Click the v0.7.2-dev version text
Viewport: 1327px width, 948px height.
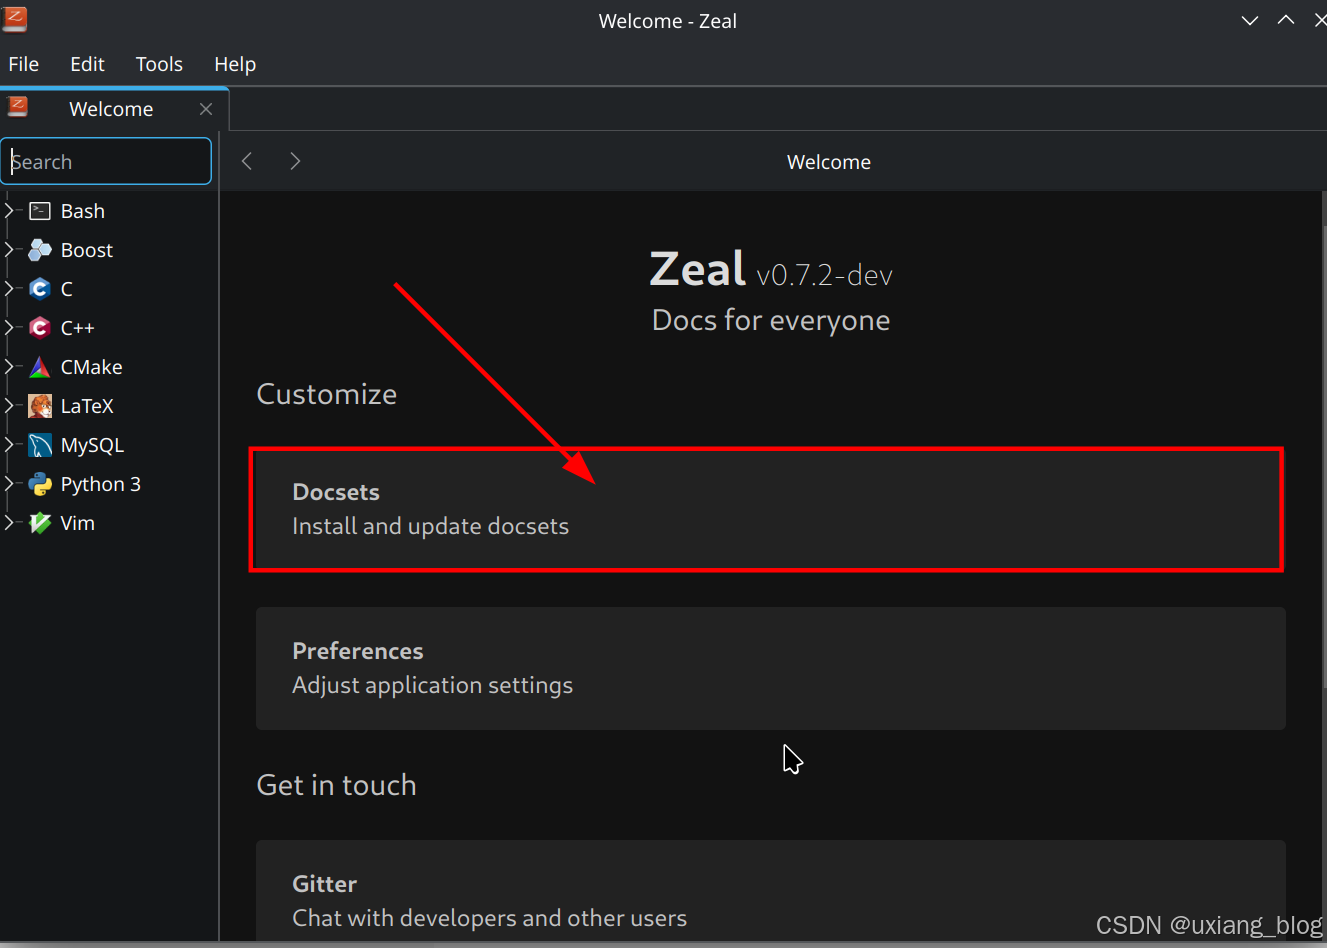tap(824, 275)
